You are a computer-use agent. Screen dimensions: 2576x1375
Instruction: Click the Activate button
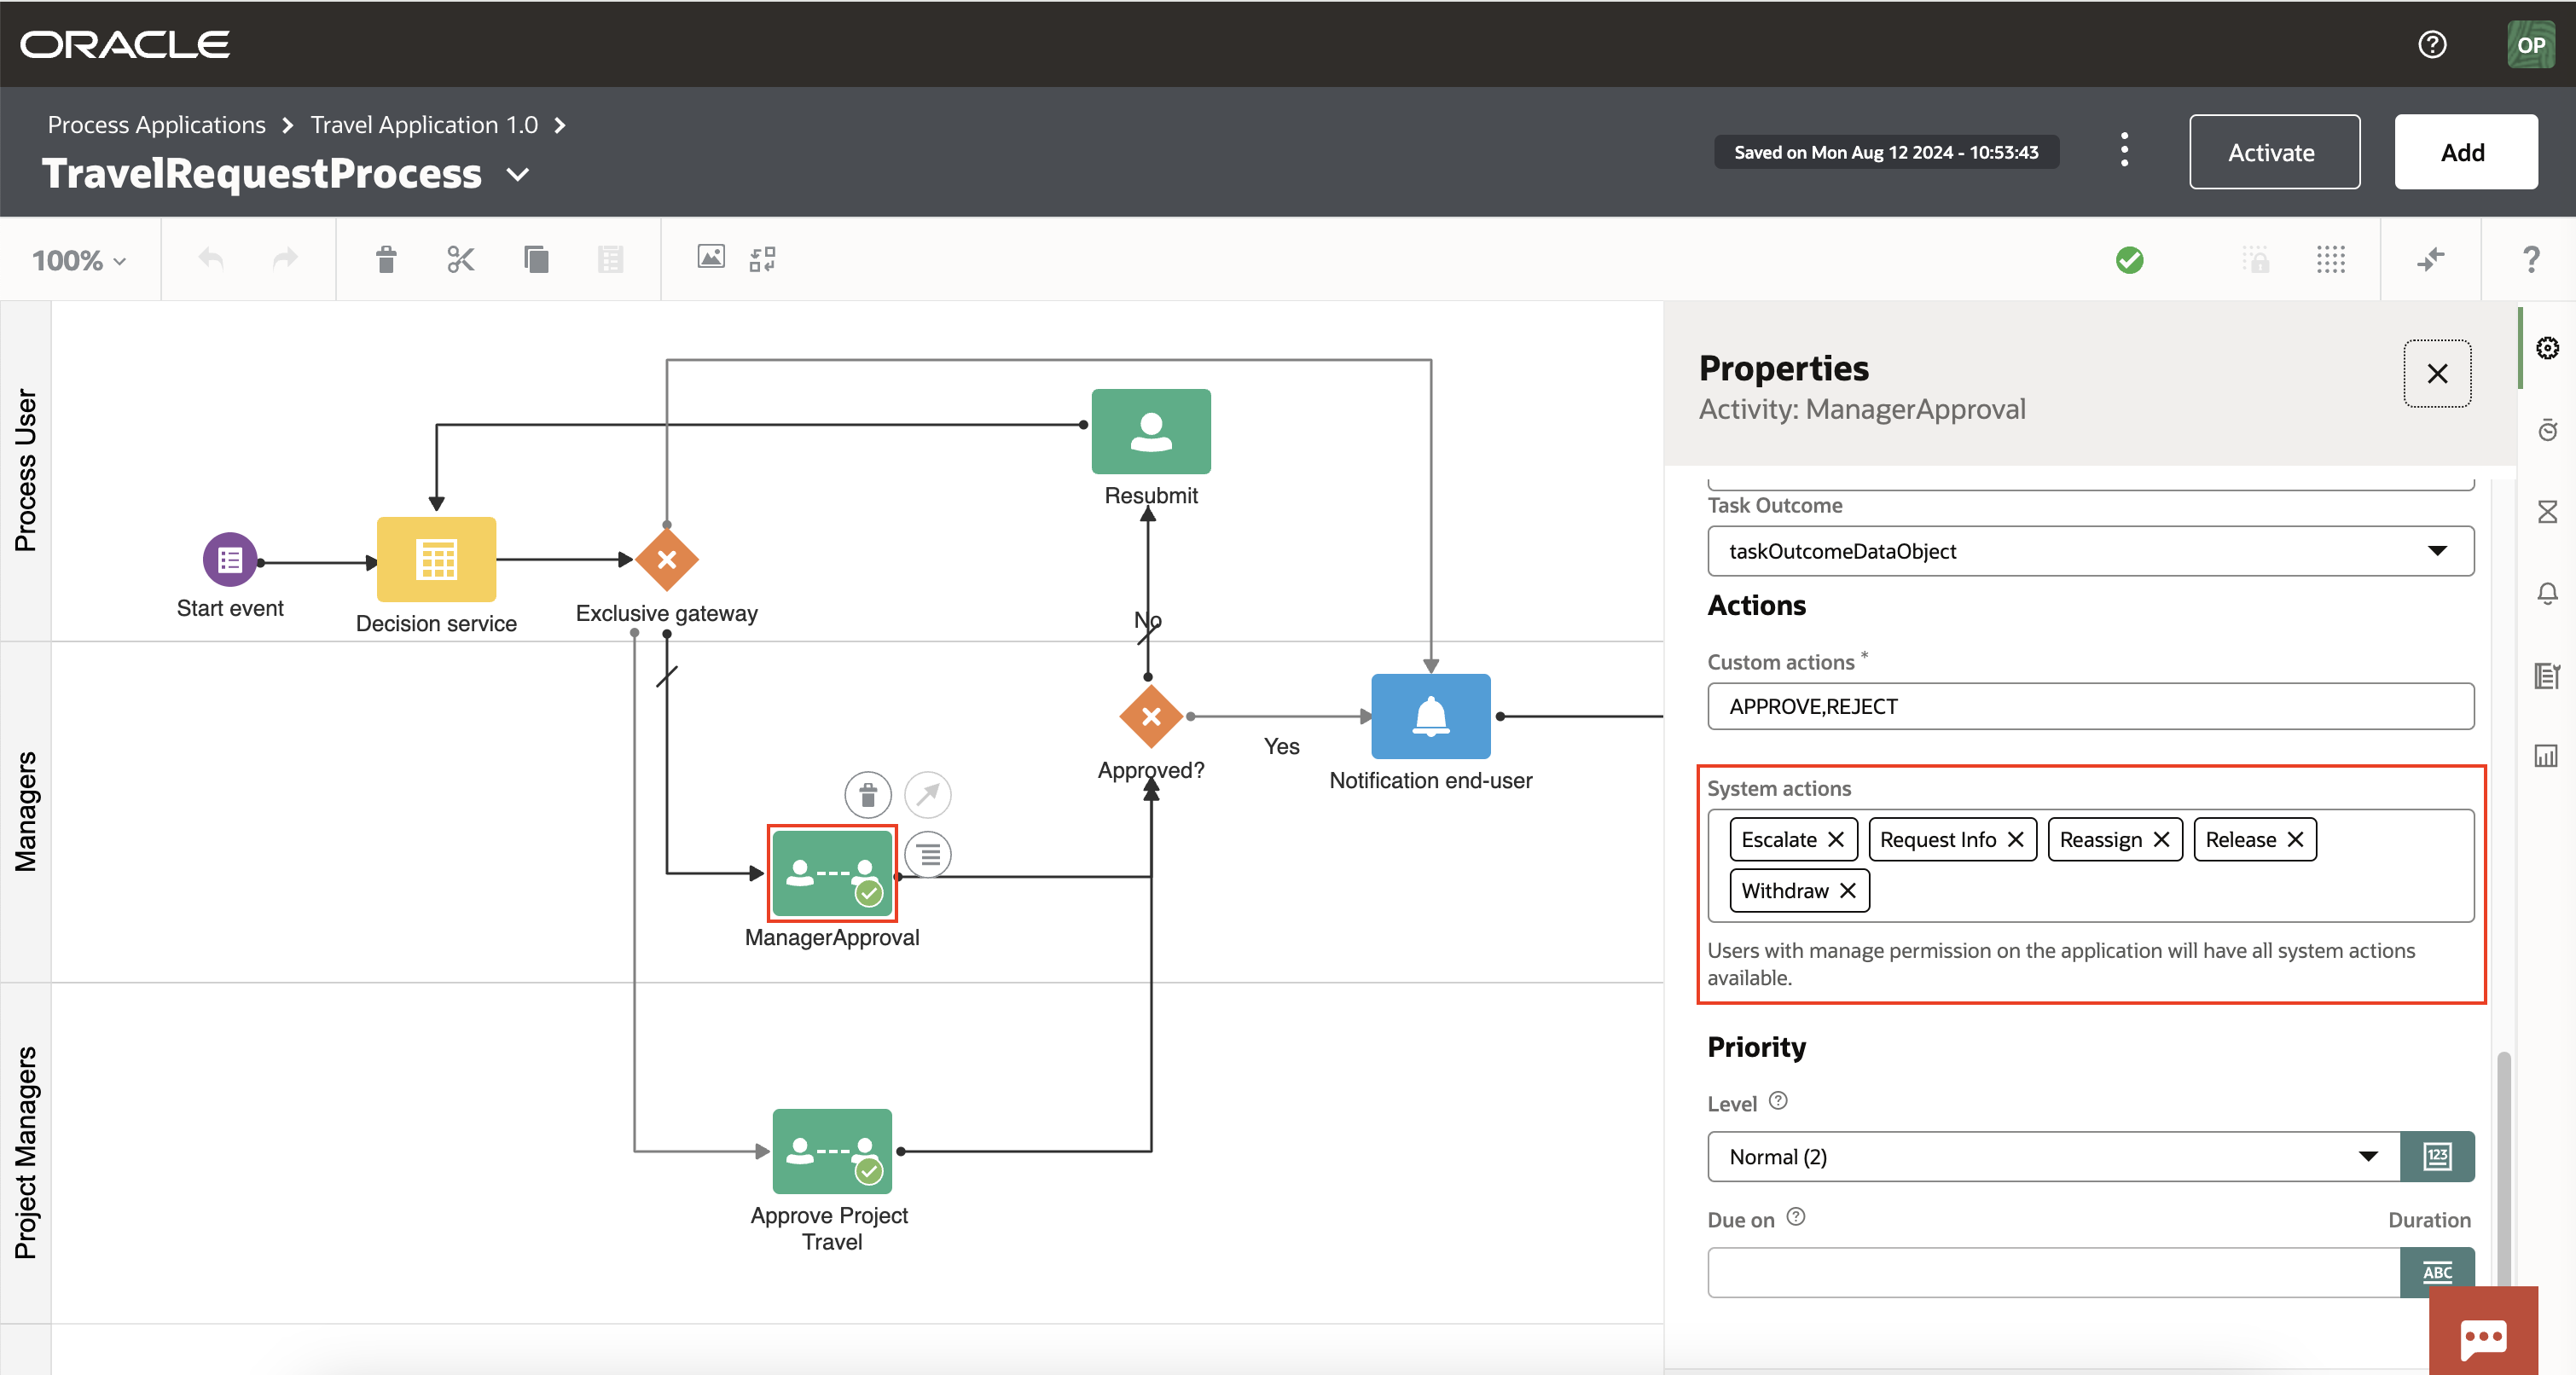[x=2274, y=152]
